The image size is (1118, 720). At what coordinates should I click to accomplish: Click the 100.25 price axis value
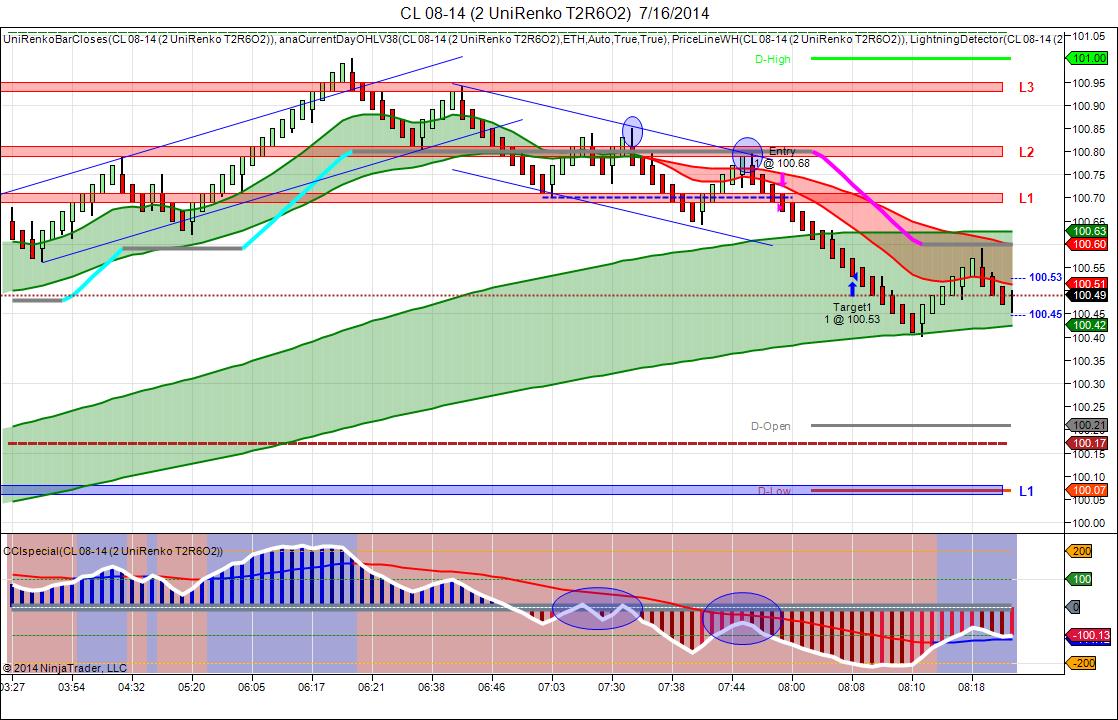[1089, 407]
